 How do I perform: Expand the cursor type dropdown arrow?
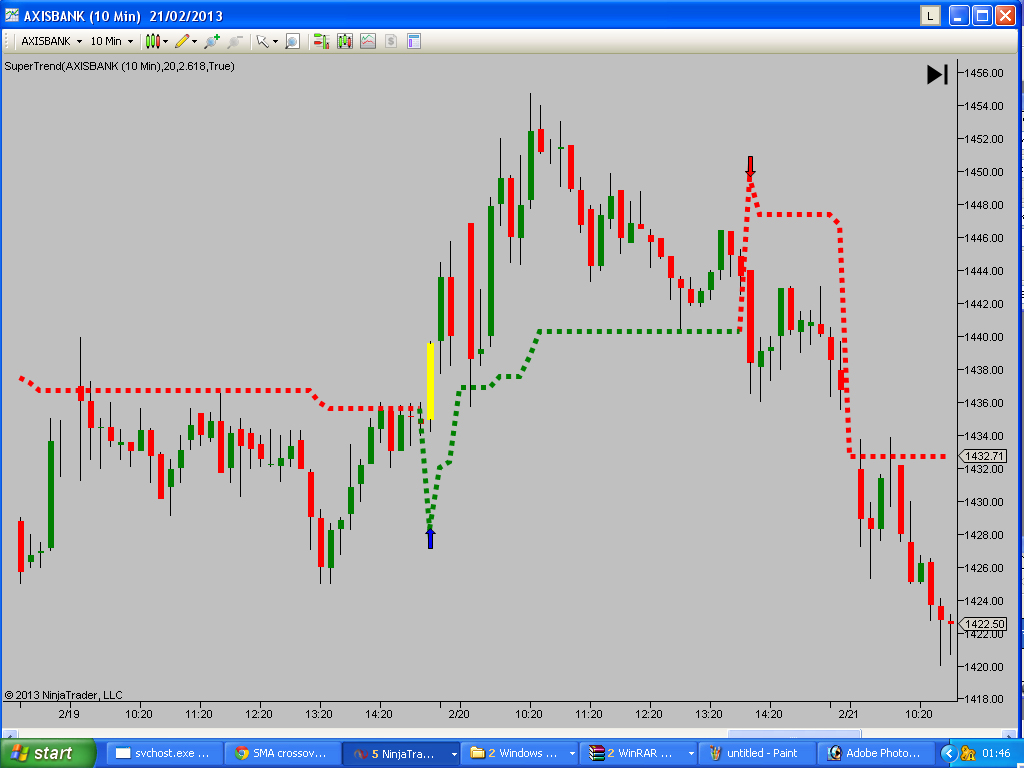coord(275,42)
